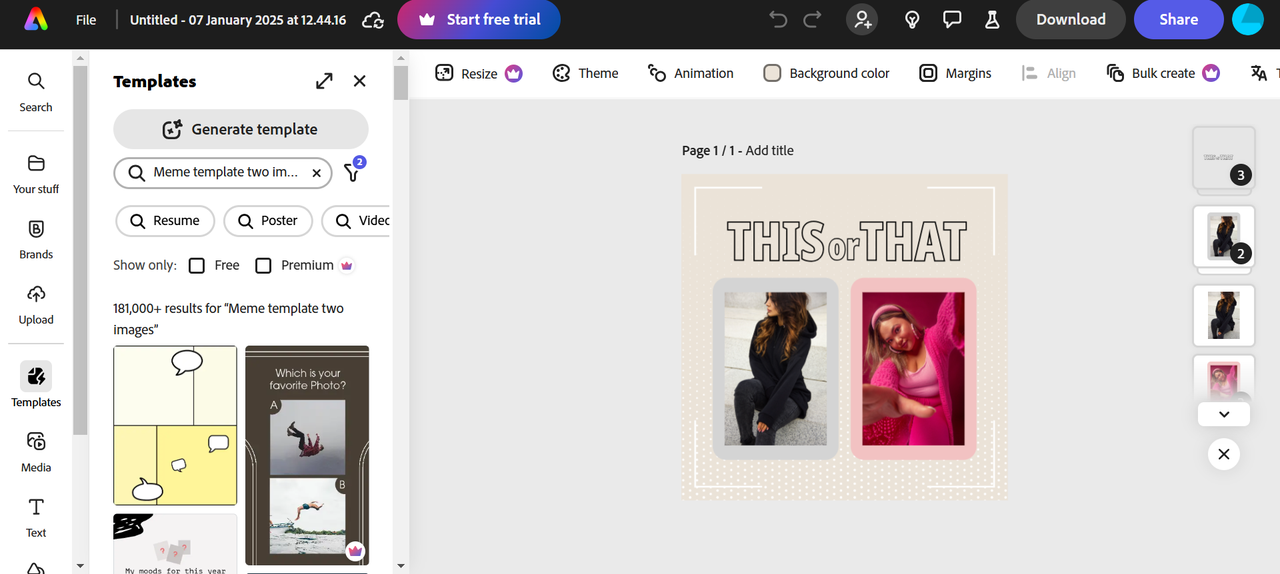This screenshot has width=1280, height=574.
Task: Open the Theme options
Action: click(x=586, y=73)
